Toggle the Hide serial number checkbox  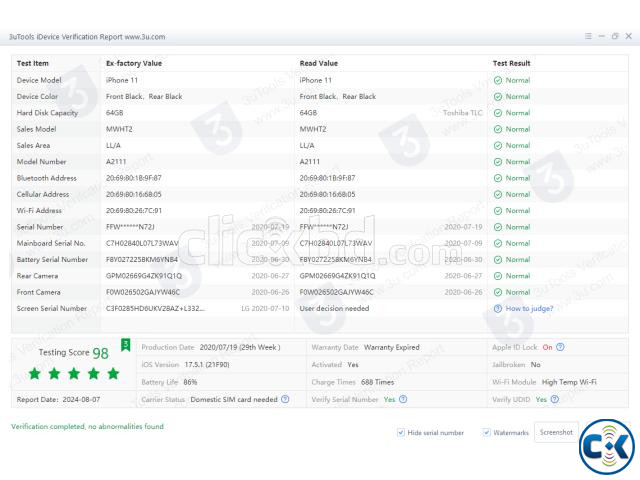(401, 432)
